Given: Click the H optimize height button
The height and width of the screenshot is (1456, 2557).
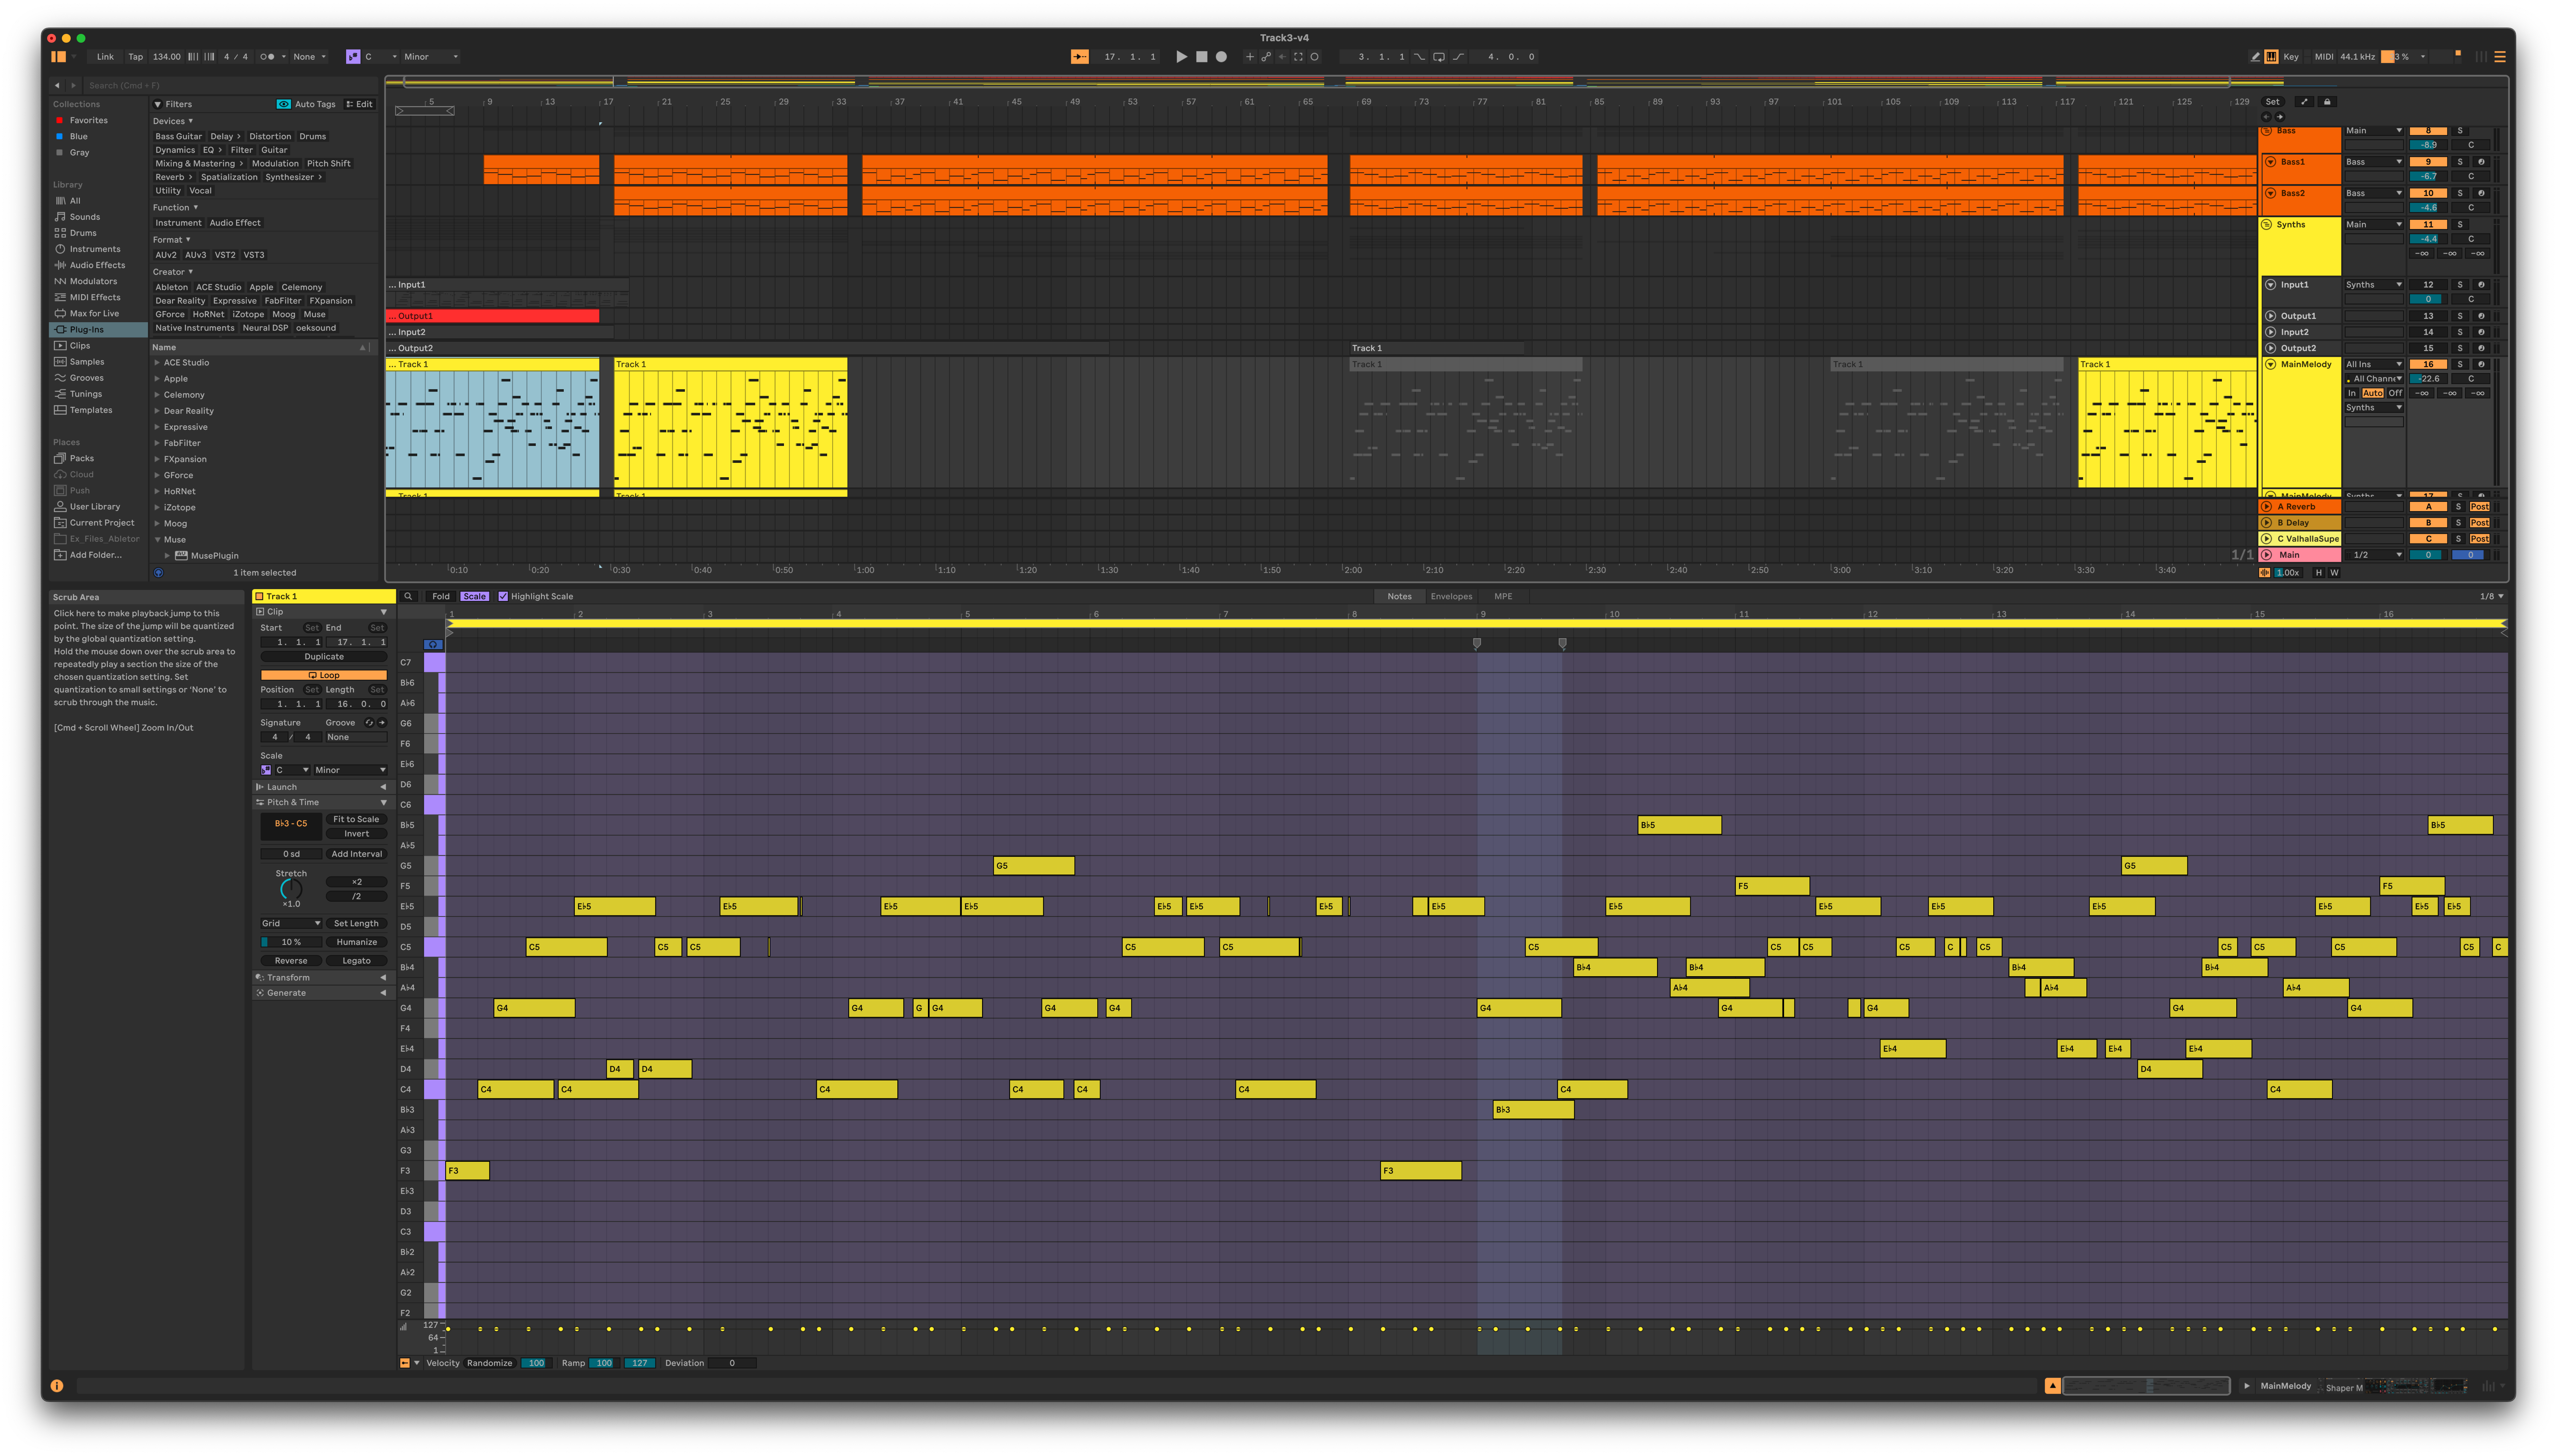Looking at the screenshot, I should 2319,573.
